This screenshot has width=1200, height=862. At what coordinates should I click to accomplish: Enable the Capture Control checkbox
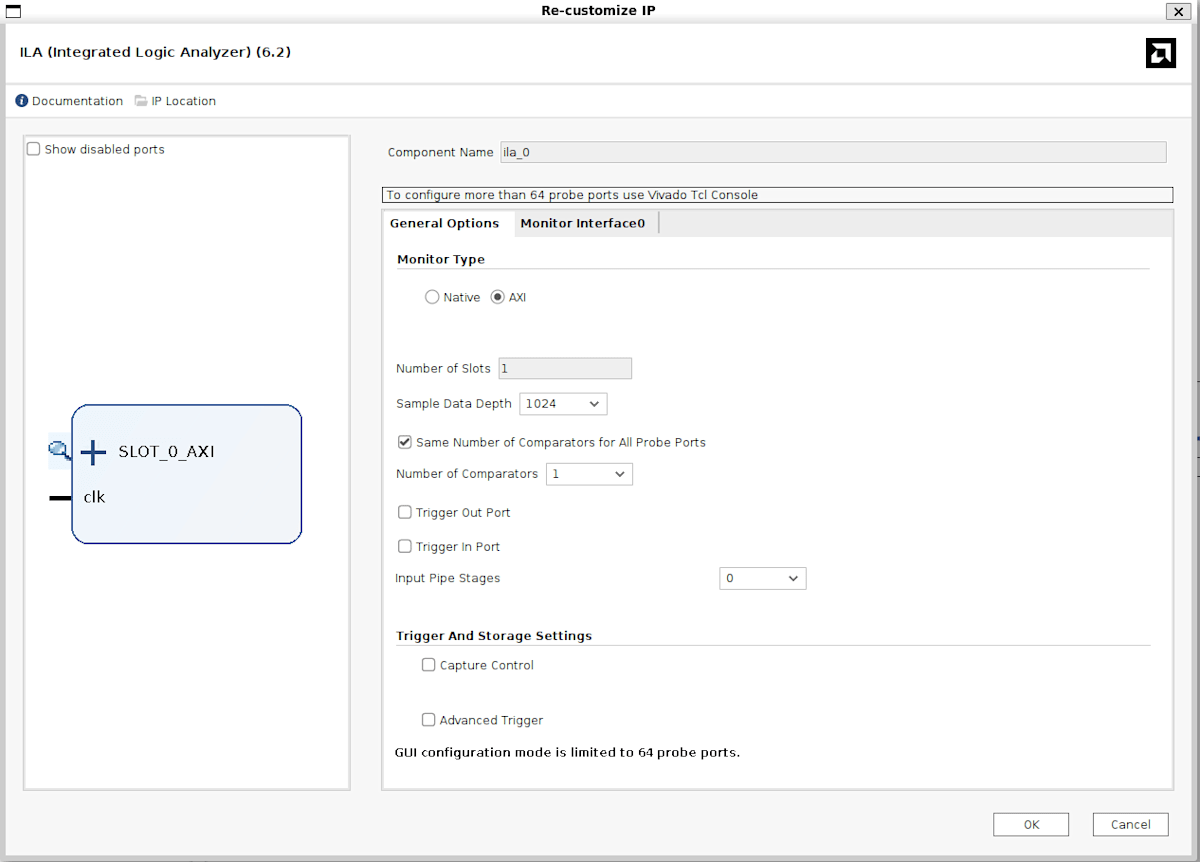click(429, 665)
